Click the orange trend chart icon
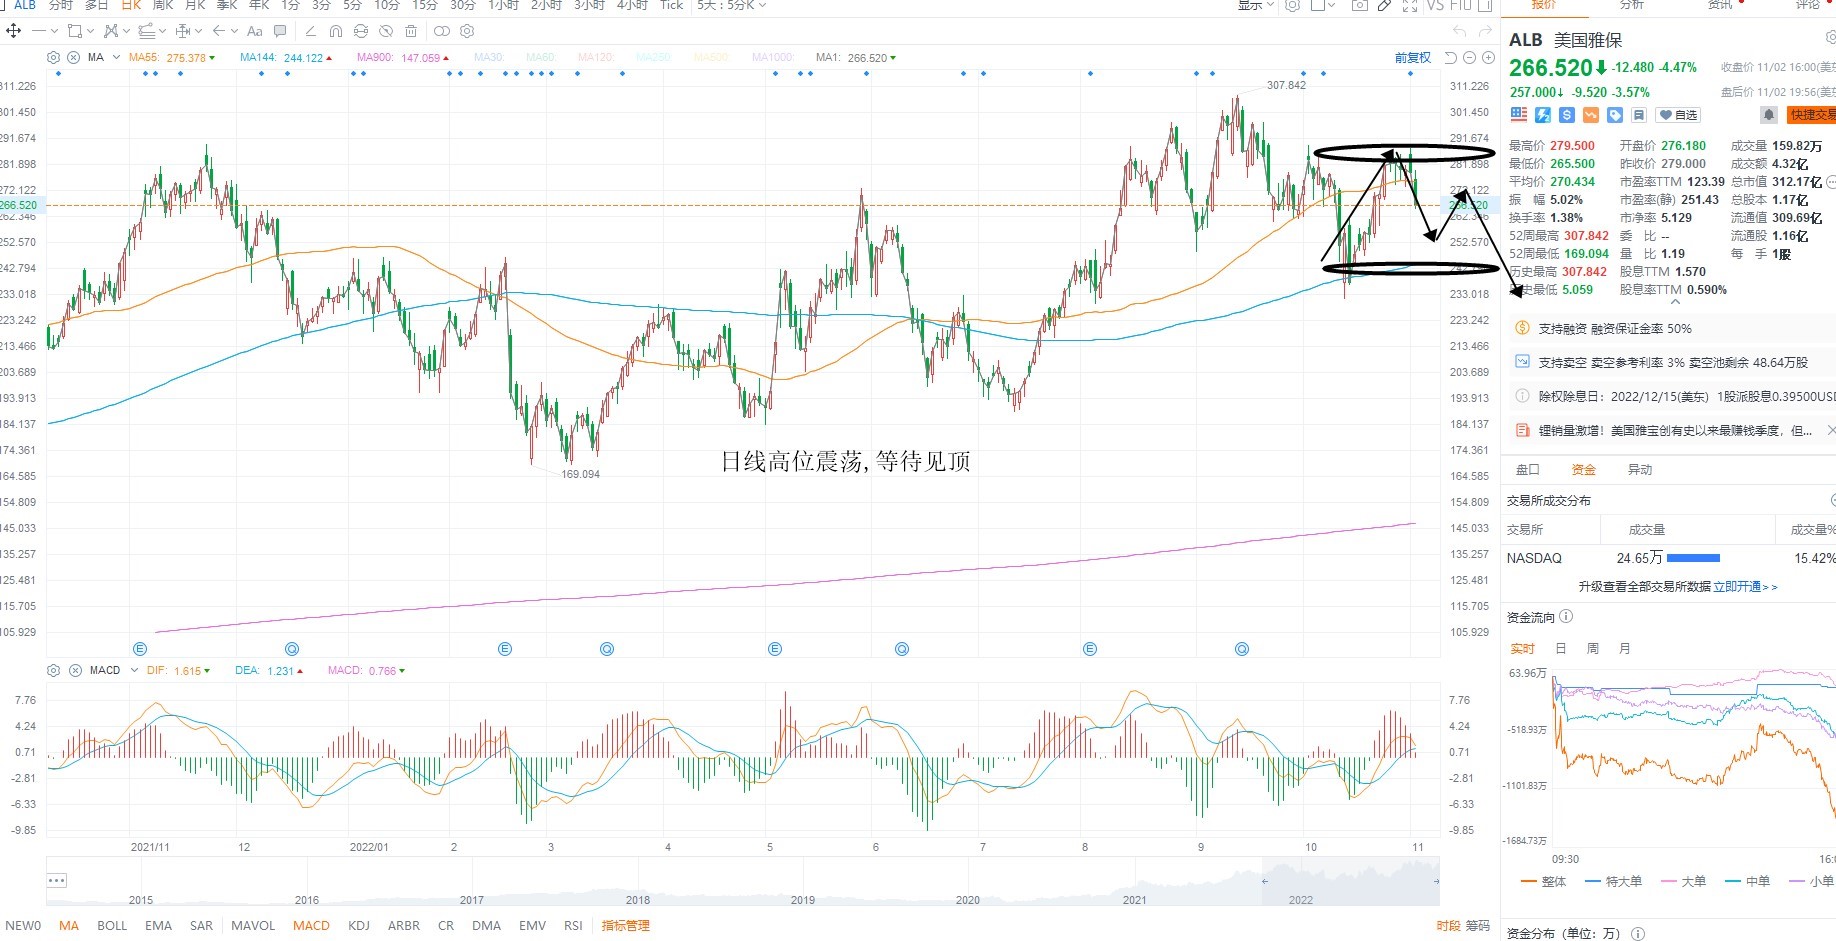This screenshot has height=941, width=1836. [x=1591, y=115]
